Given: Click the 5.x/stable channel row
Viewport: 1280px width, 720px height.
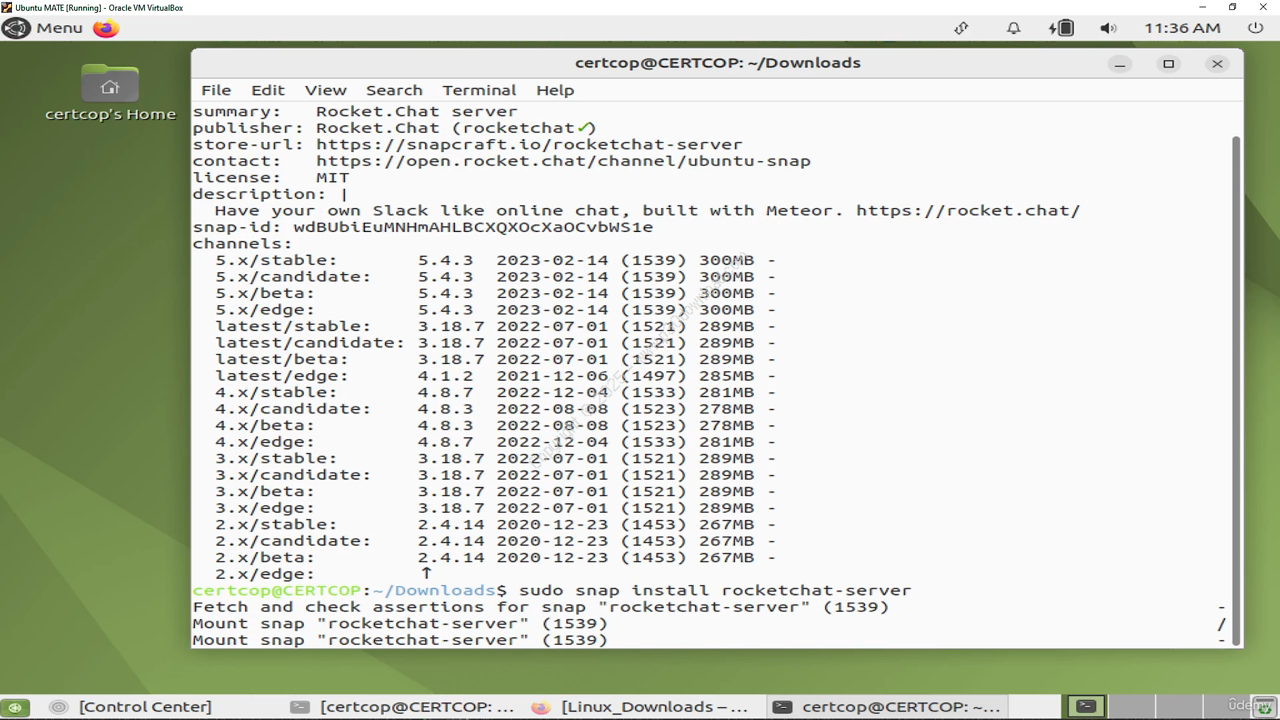Looking at the screenshot, I should coord(495,260).
